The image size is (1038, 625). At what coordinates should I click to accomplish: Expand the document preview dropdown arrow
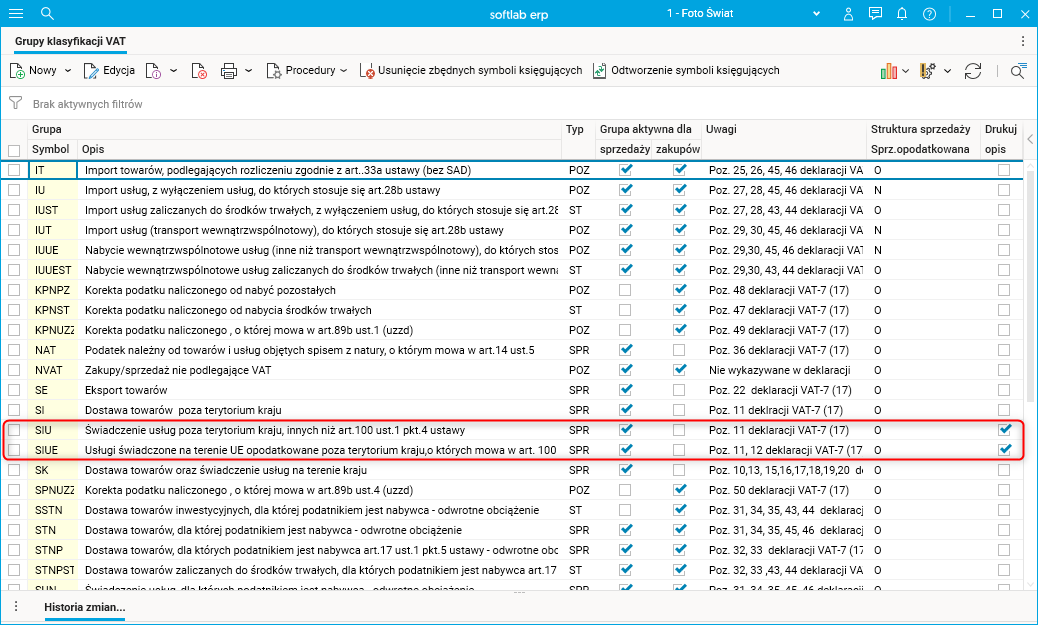click(x=173, y=71)
